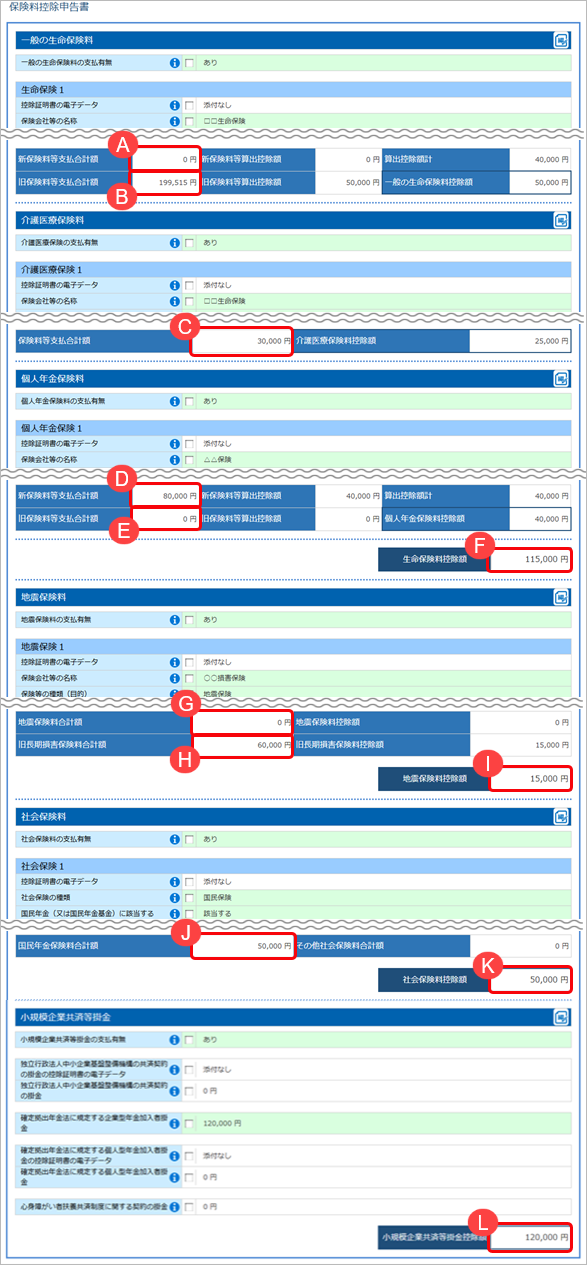Show info for 一般の生命保険料の支払有無
This screenshot has height=1265, width=587.
coord(175,62)
